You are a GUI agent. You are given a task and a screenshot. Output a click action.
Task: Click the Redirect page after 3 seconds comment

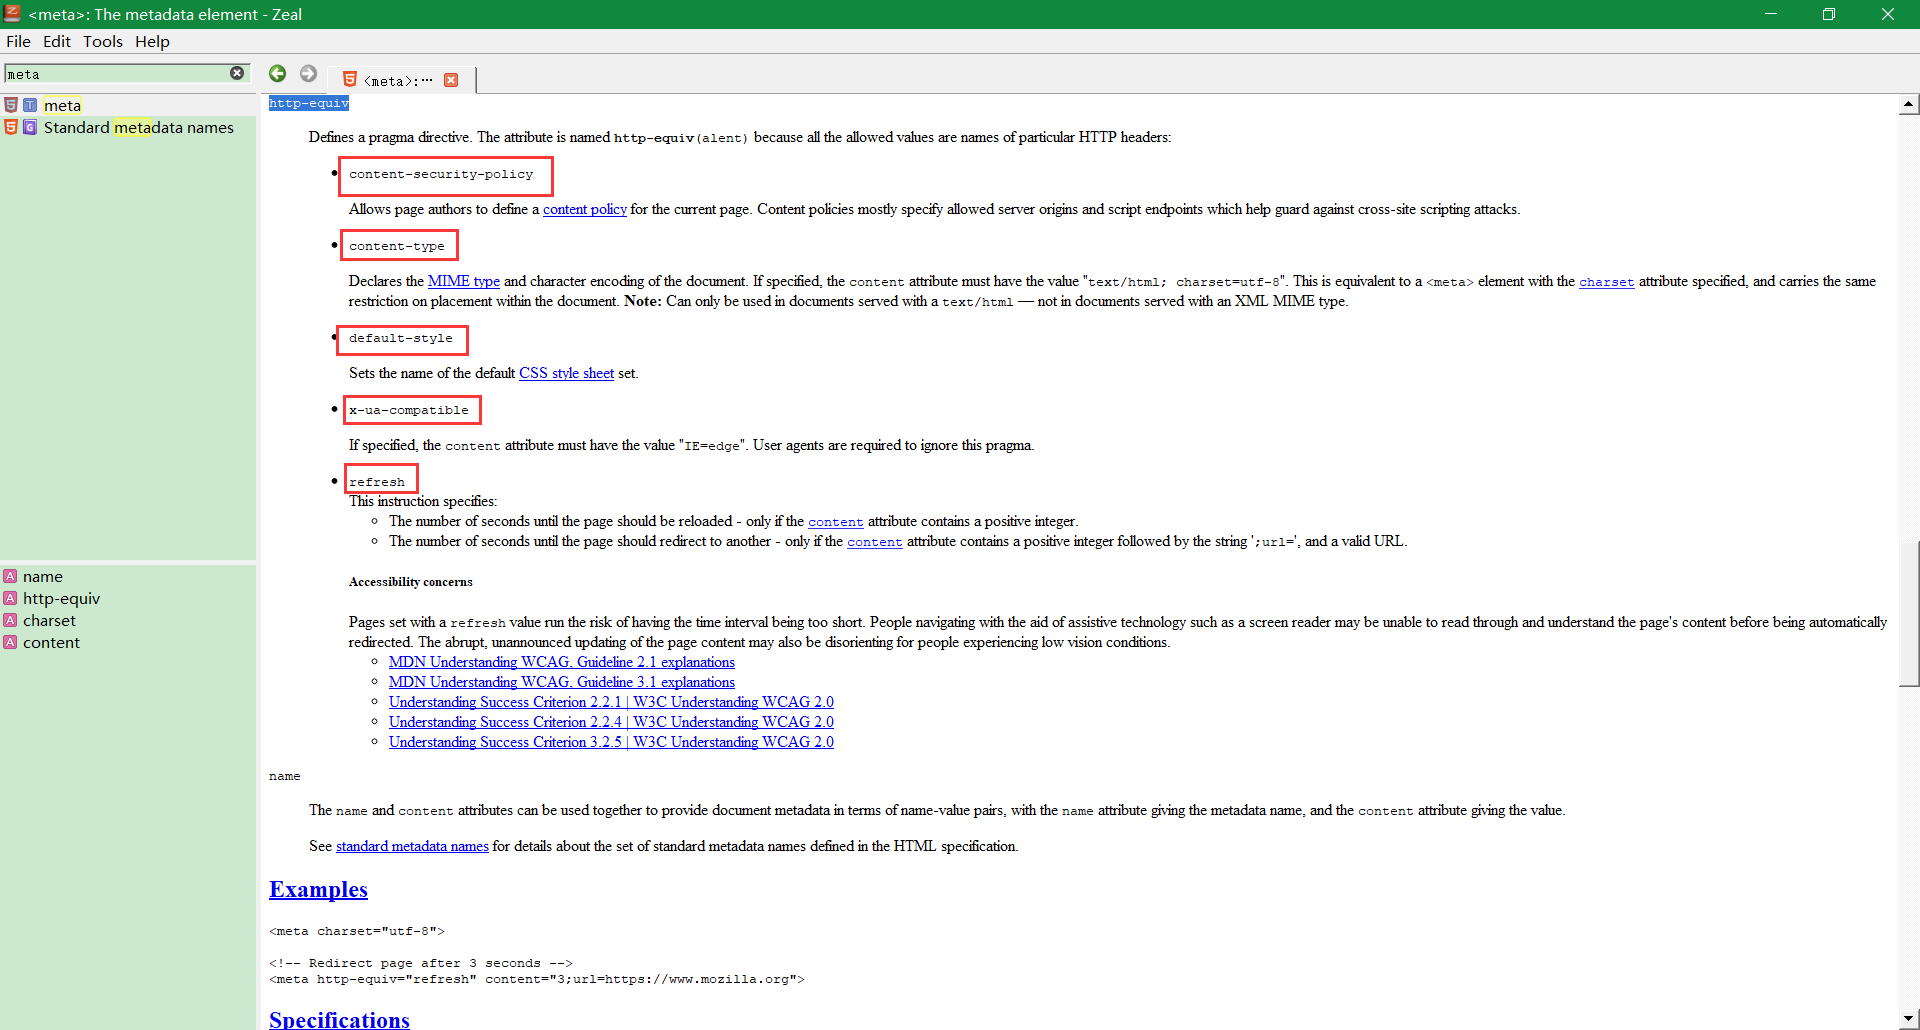point(421,963)
